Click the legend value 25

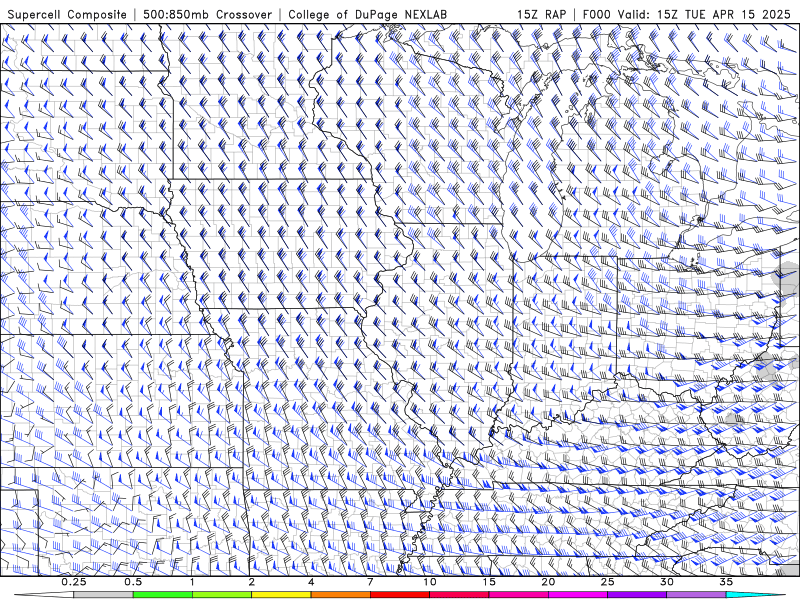pos(607,582)
